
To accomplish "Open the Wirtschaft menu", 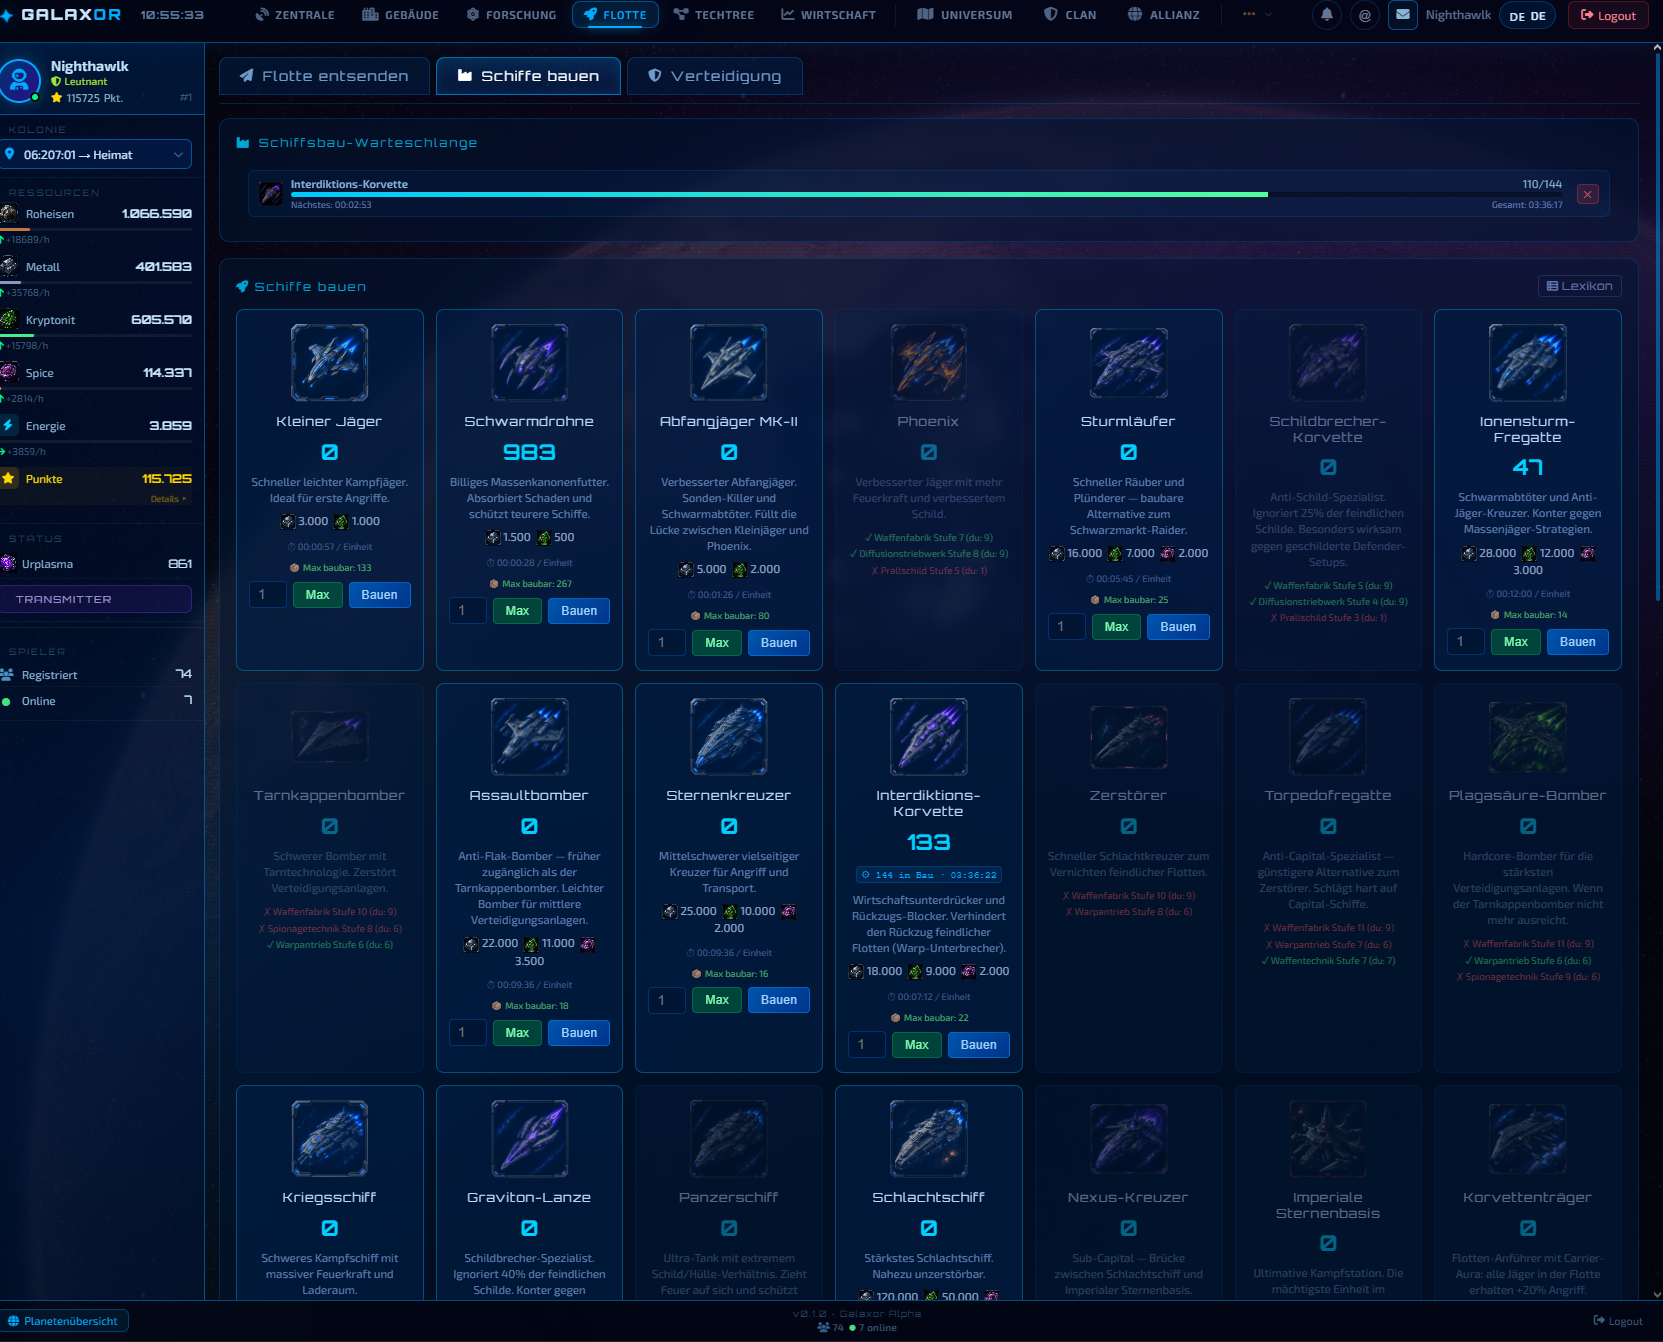I will click(x=828, y=15).
